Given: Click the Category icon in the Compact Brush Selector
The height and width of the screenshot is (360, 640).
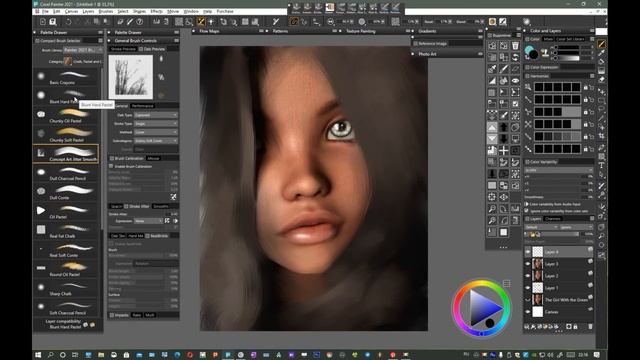Looking at the screenshot, I should click(x=68, y=61).
